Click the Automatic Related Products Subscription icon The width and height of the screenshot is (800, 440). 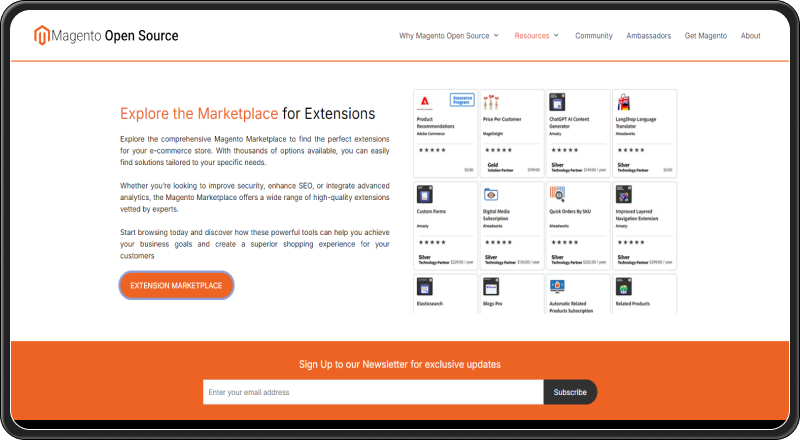click(x=558, y=286)
